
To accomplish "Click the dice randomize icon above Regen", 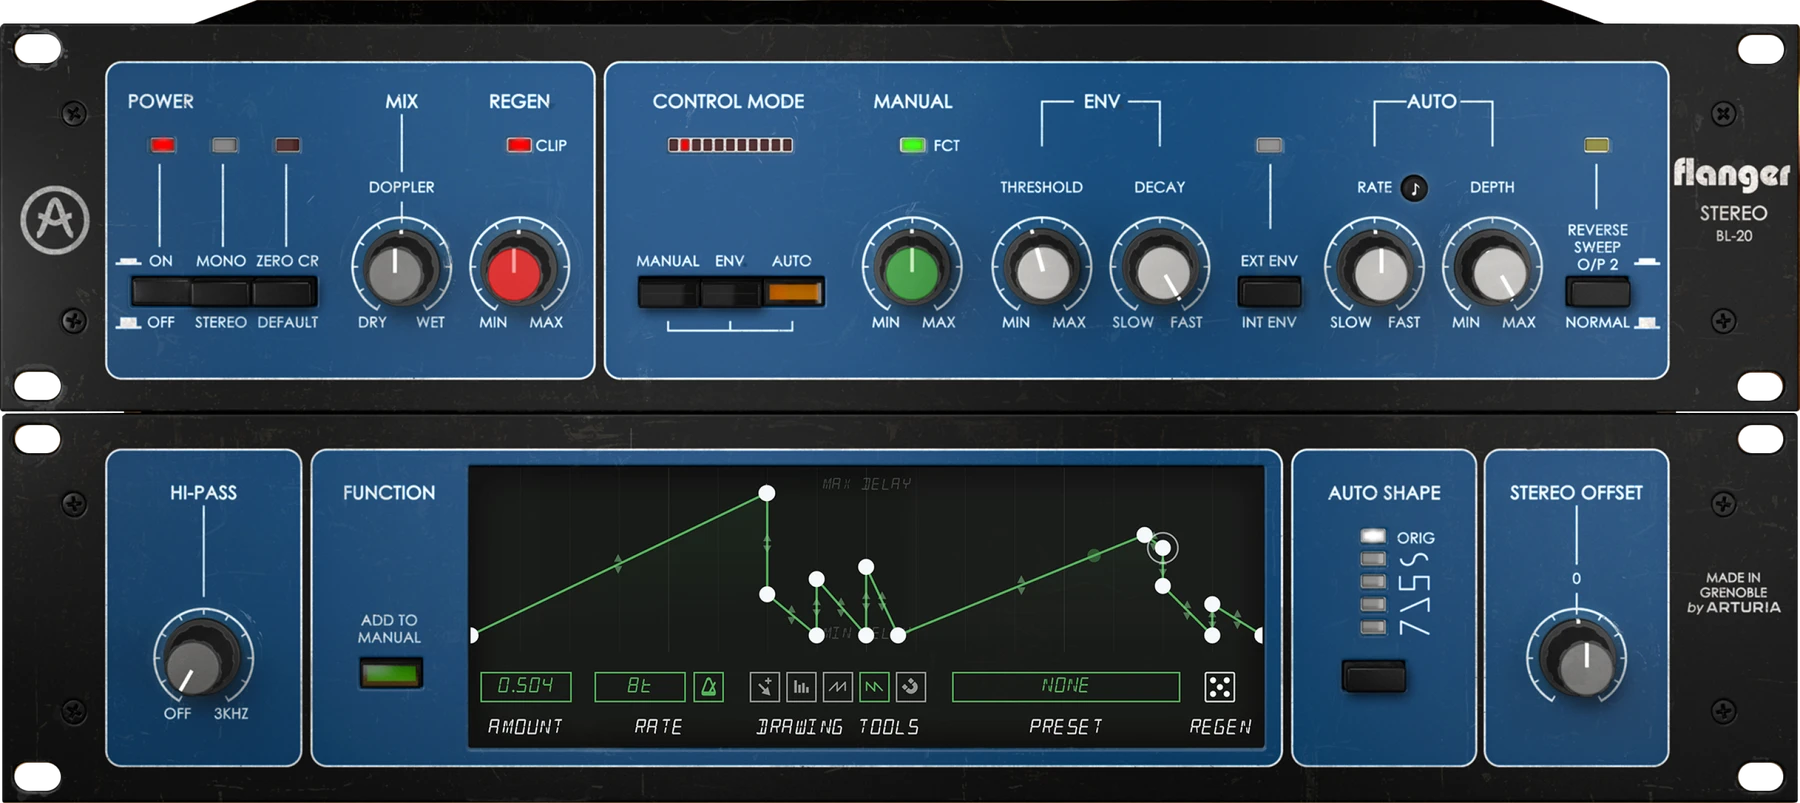I will tap(1220, 687).
